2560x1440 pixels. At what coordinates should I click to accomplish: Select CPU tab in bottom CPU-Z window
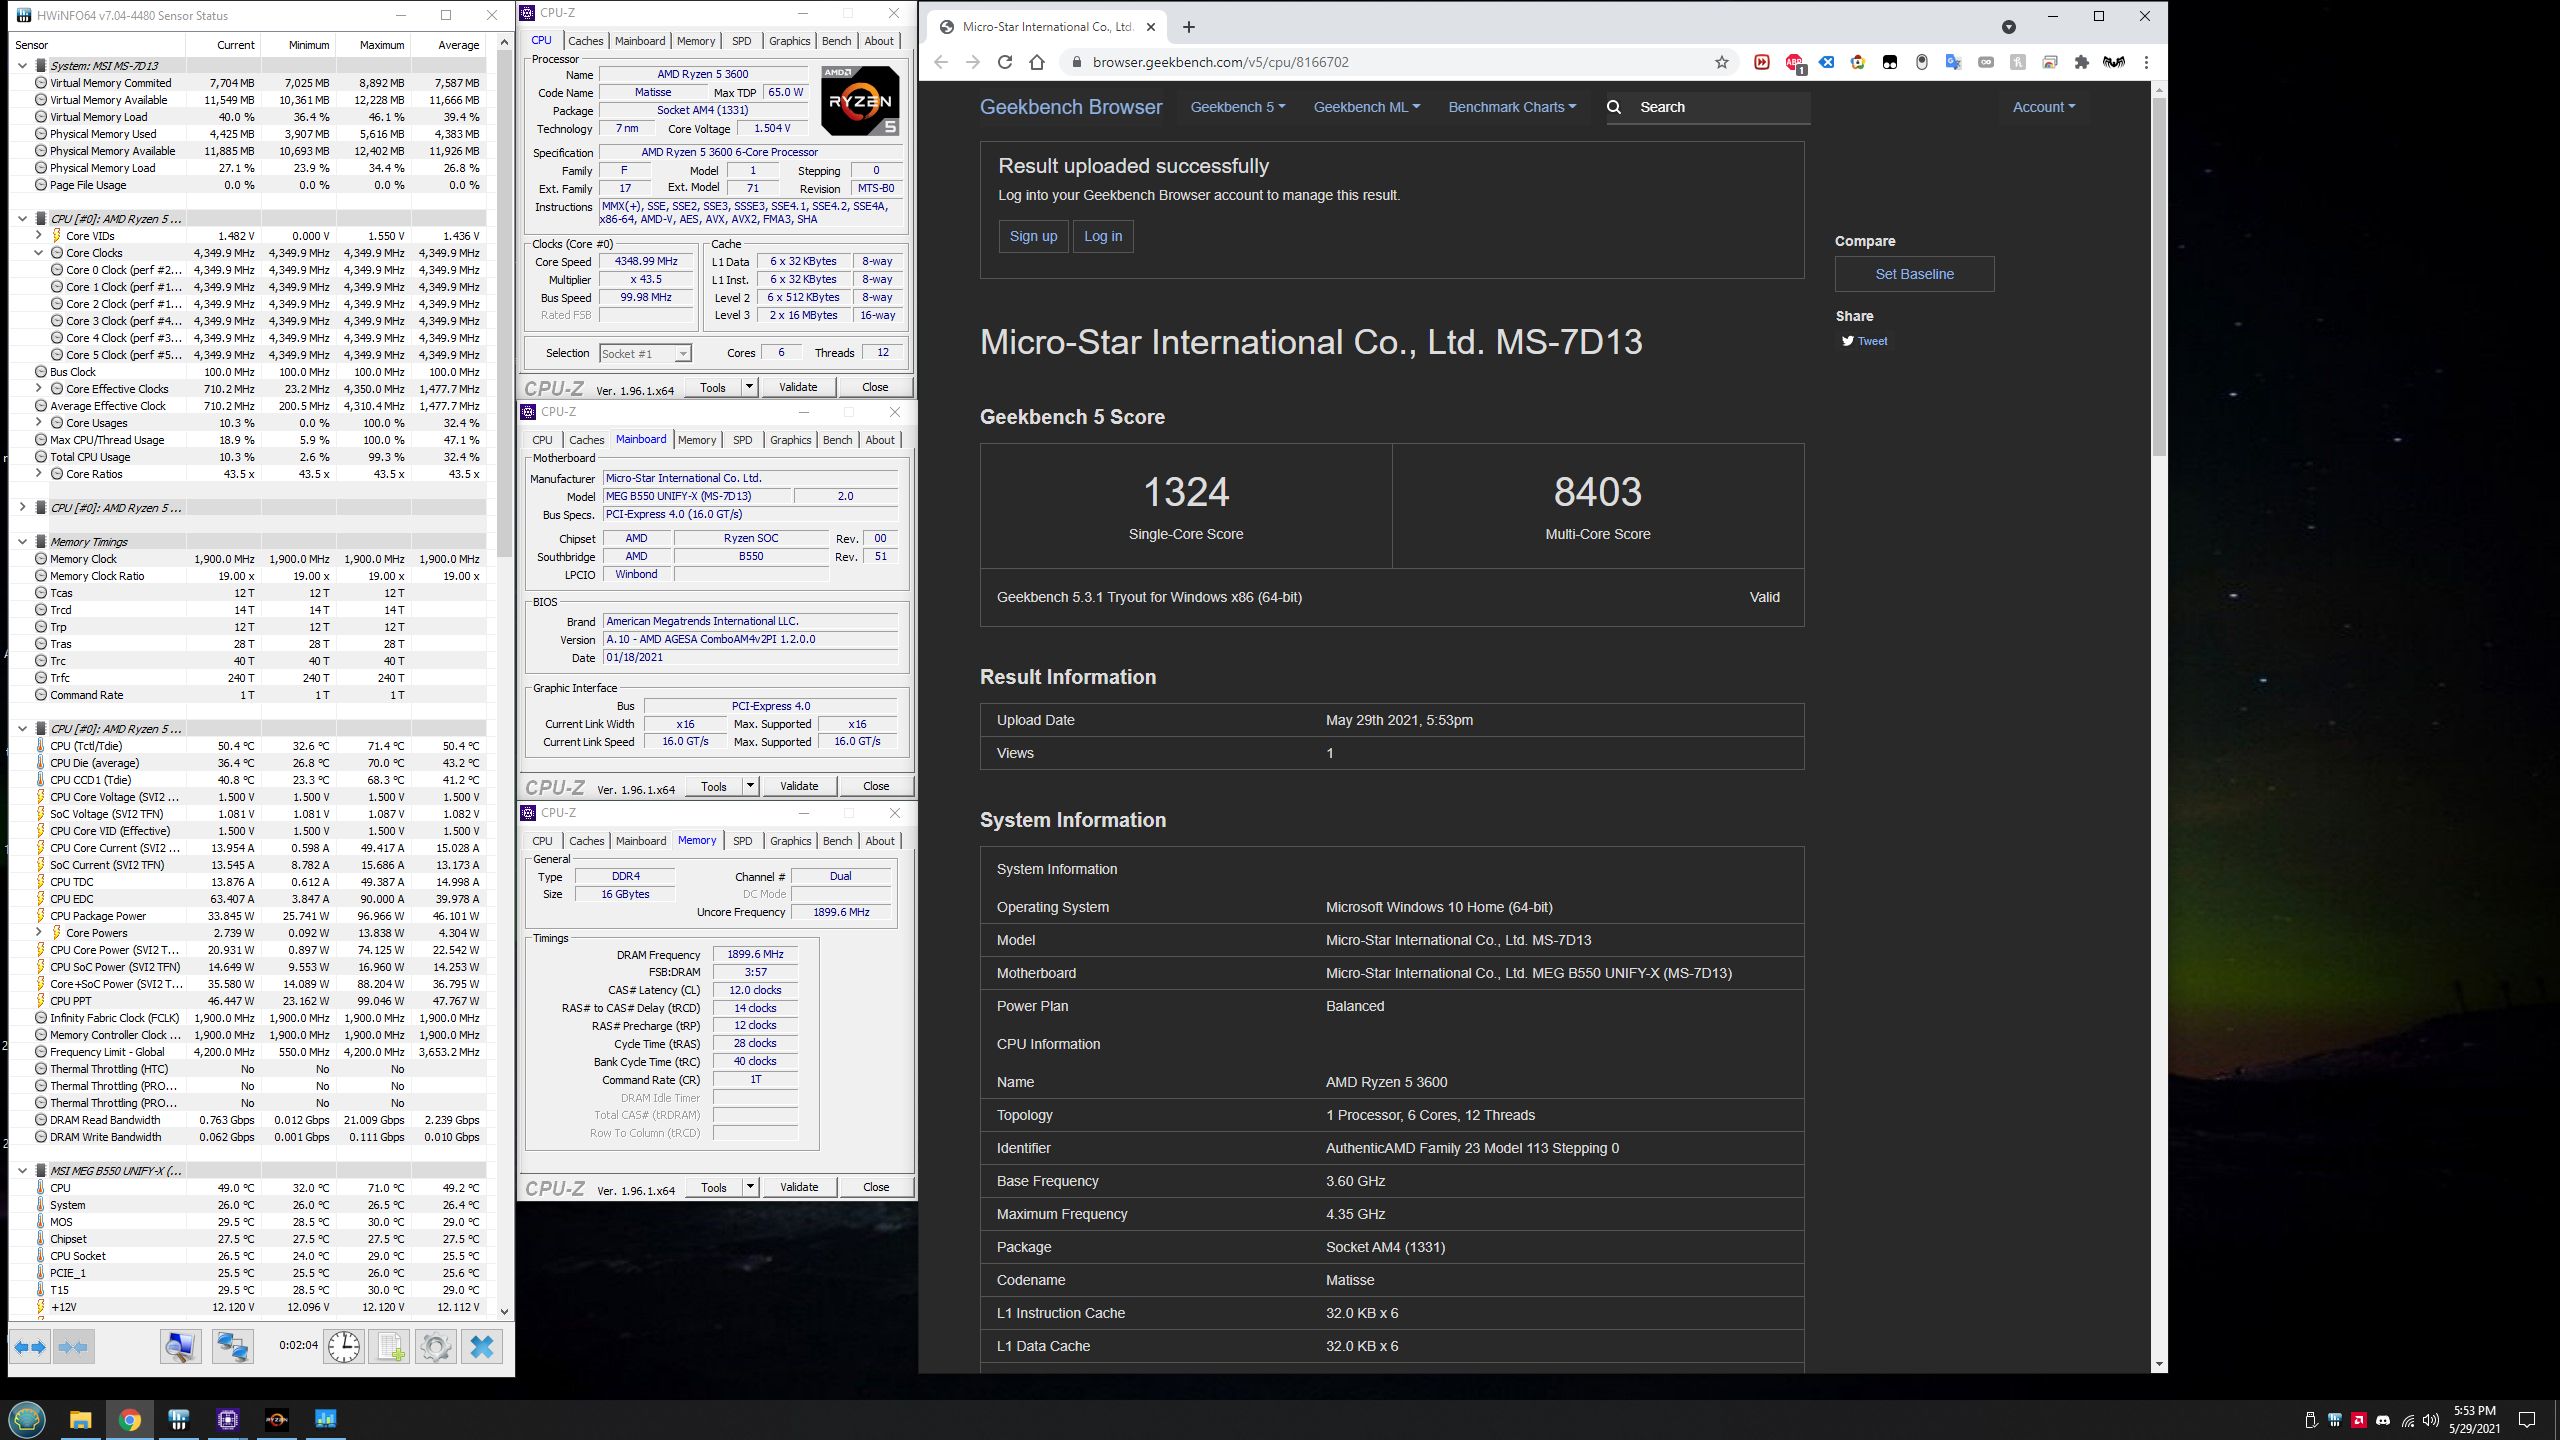(542, 841)
